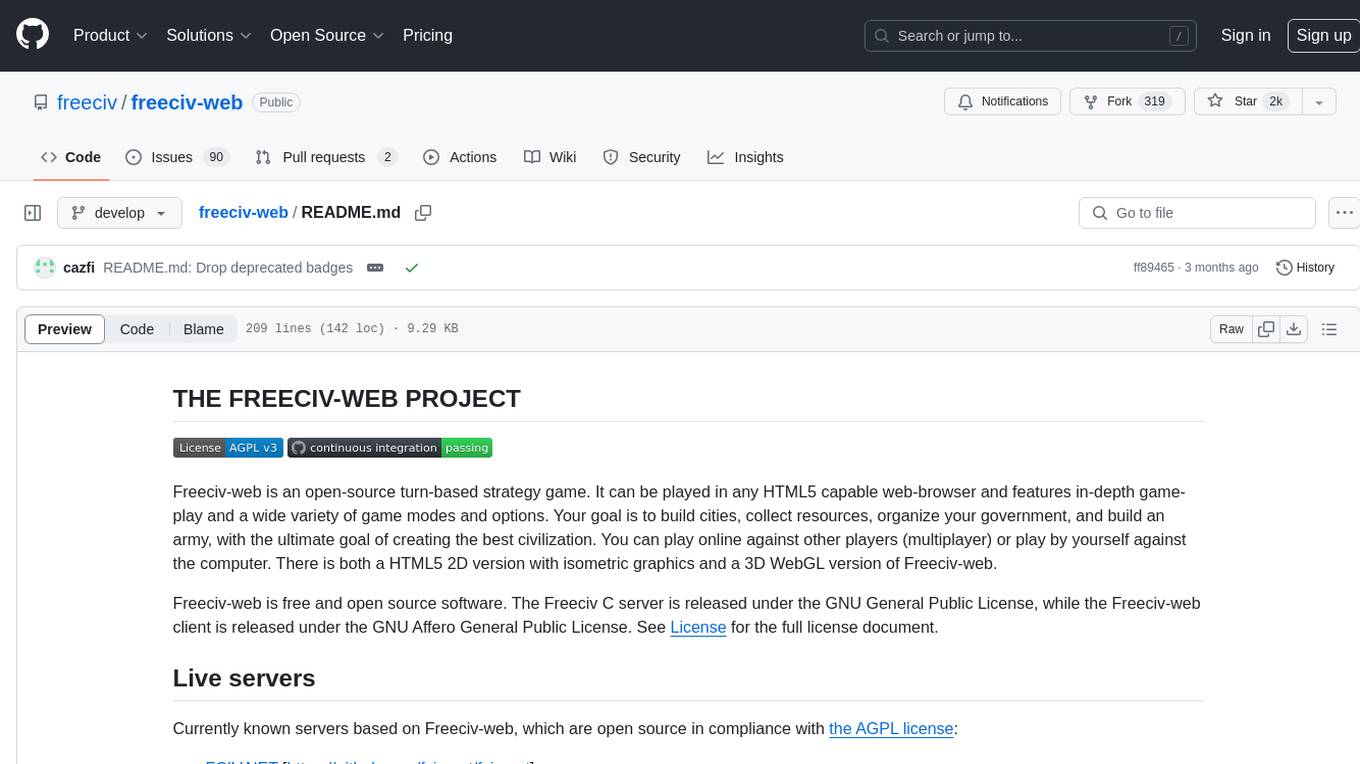Expand the Solutions menu

pos(209,35)
